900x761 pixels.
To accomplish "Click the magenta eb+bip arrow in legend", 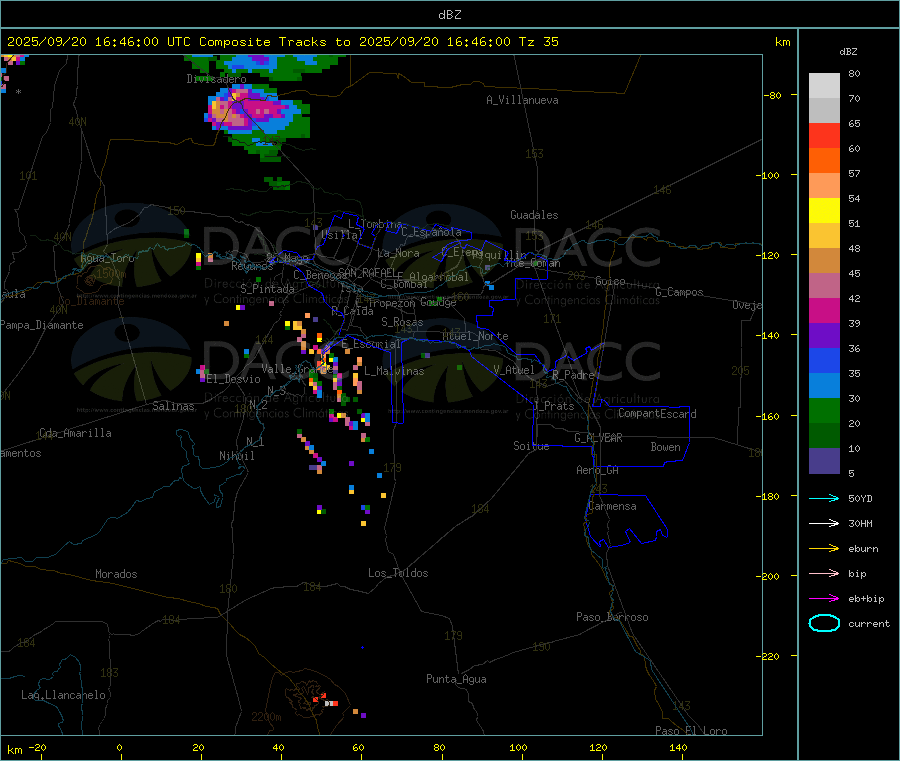I will point(824,599).
